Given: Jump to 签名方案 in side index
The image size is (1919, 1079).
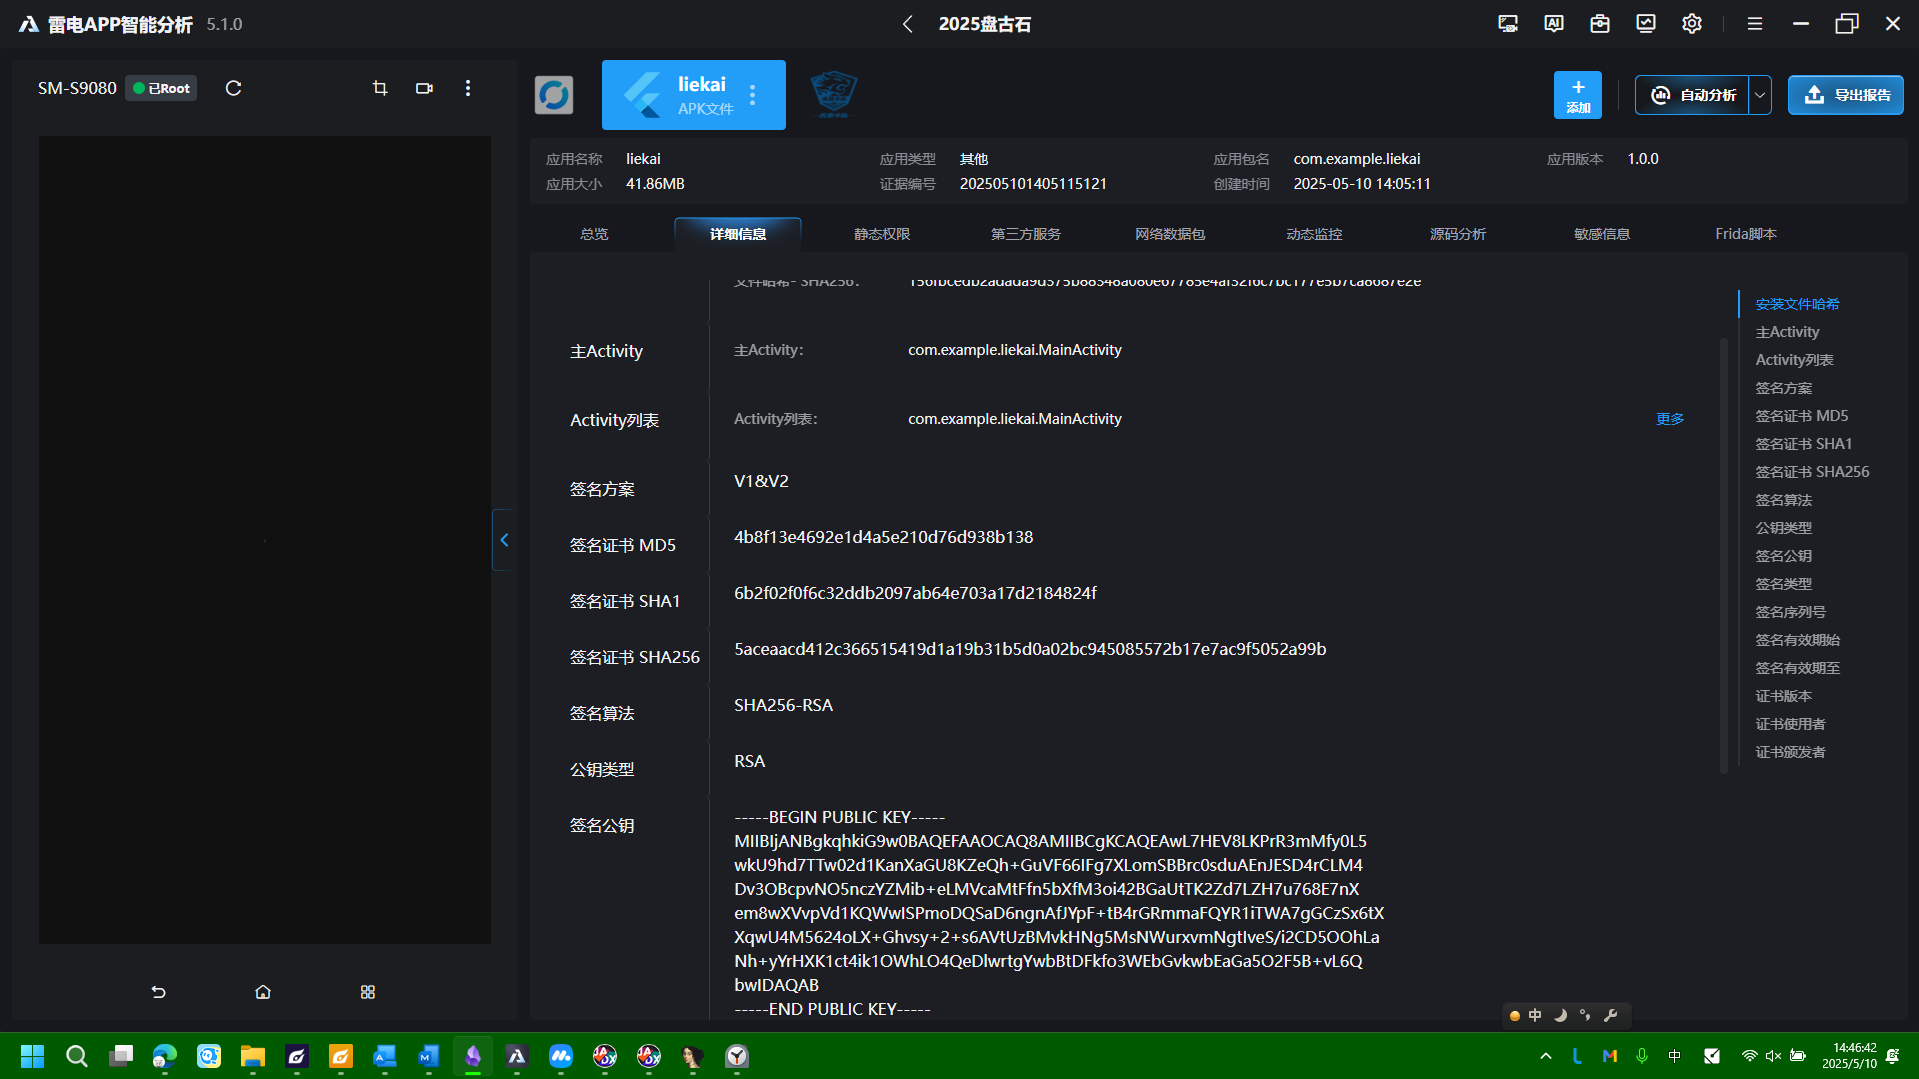Looking at the screenshot, I should 1783,388.
